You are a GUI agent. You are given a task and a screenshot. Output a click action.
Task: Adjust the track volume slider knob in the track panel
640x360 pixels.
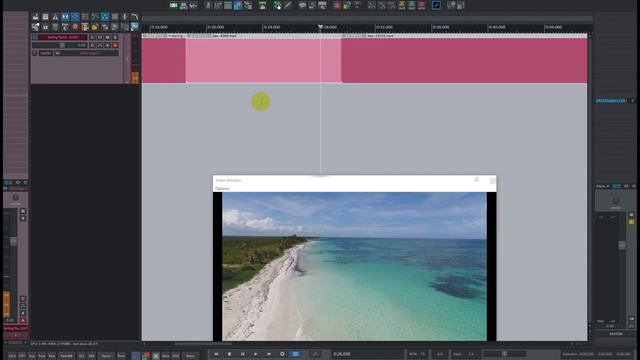click(x=62, y=45)
